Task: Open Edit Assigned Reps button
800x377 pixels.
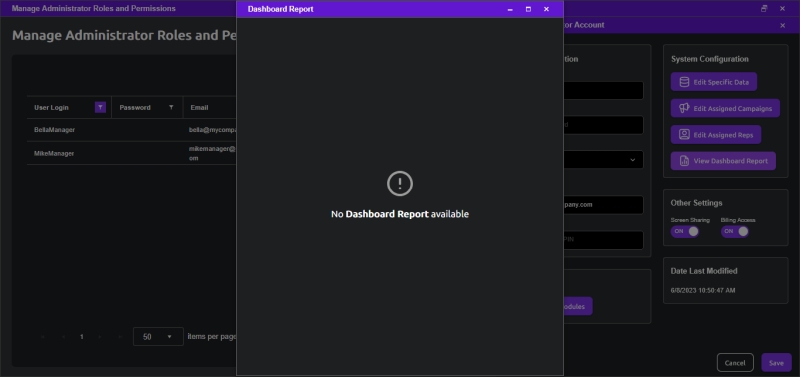Action: (715, 135)
